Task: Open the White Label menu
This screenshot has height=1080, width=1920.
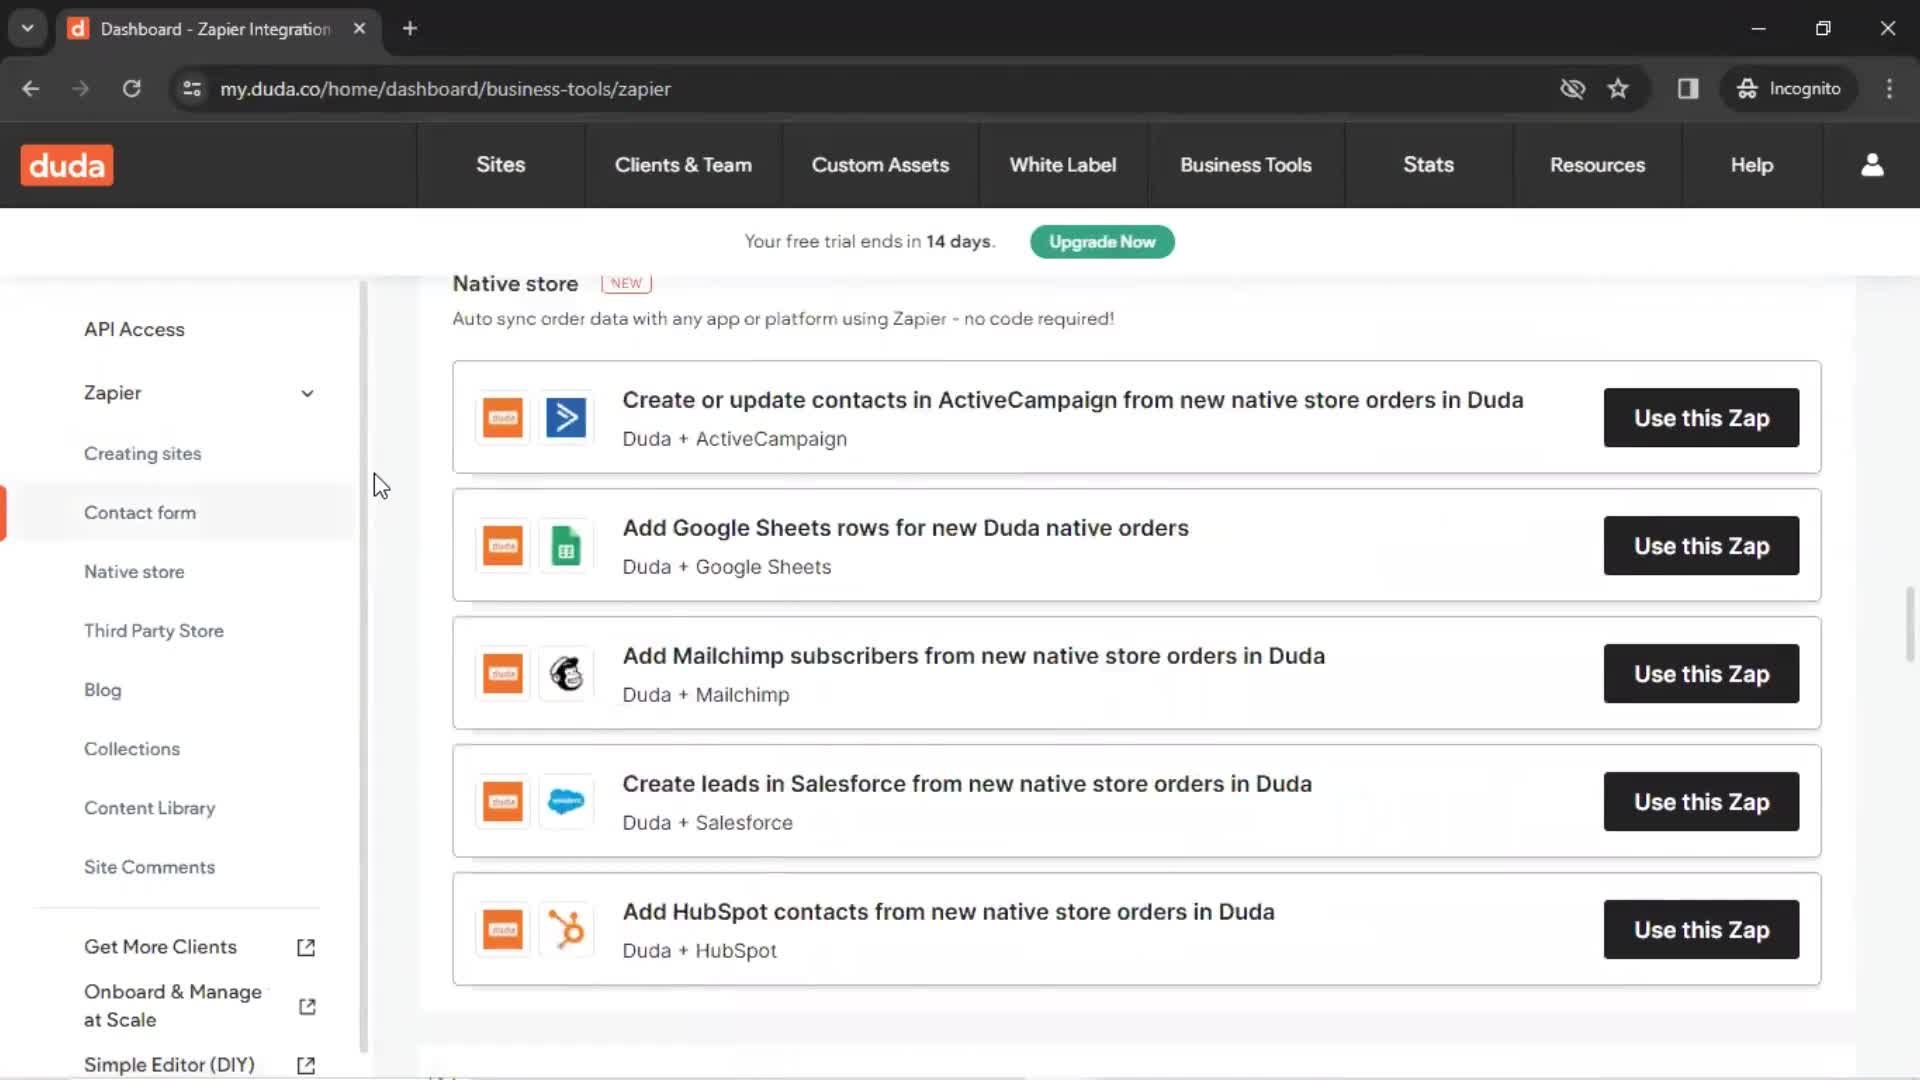Action: point(1063,165)
